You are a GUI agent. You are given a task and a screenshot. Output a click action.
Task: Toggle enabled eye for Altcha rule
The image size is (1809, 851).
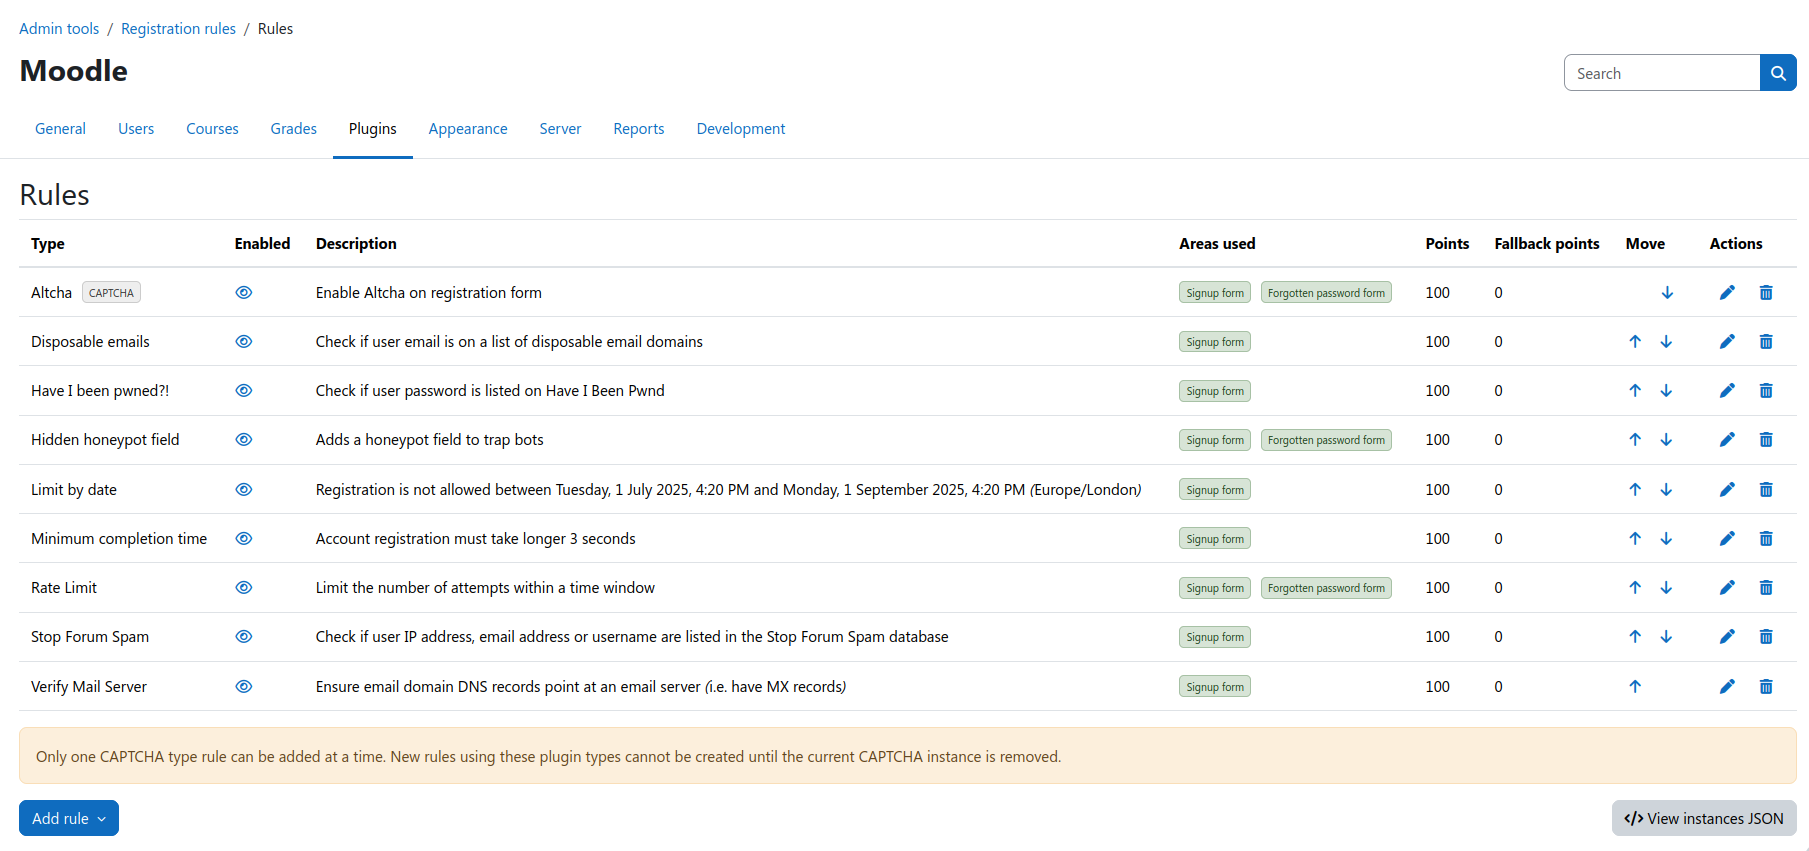(244, 293)
